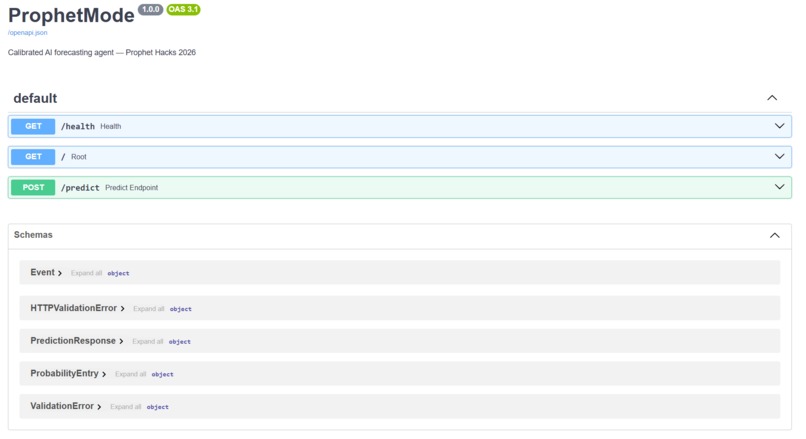Click the /predict path text

tap(80, 188)
